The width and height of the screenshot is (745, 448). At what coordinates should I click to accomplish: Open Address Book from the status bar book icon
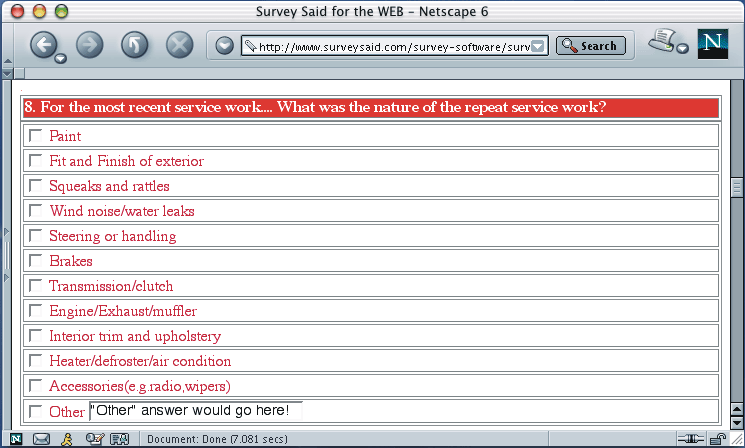point(120,439)
